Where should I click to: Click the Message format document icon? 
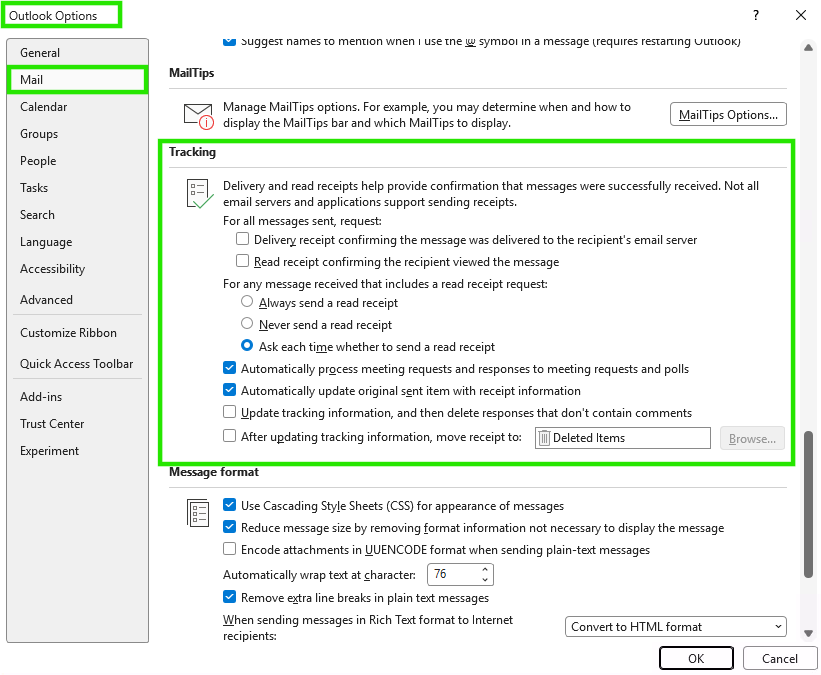click(198, 513)
